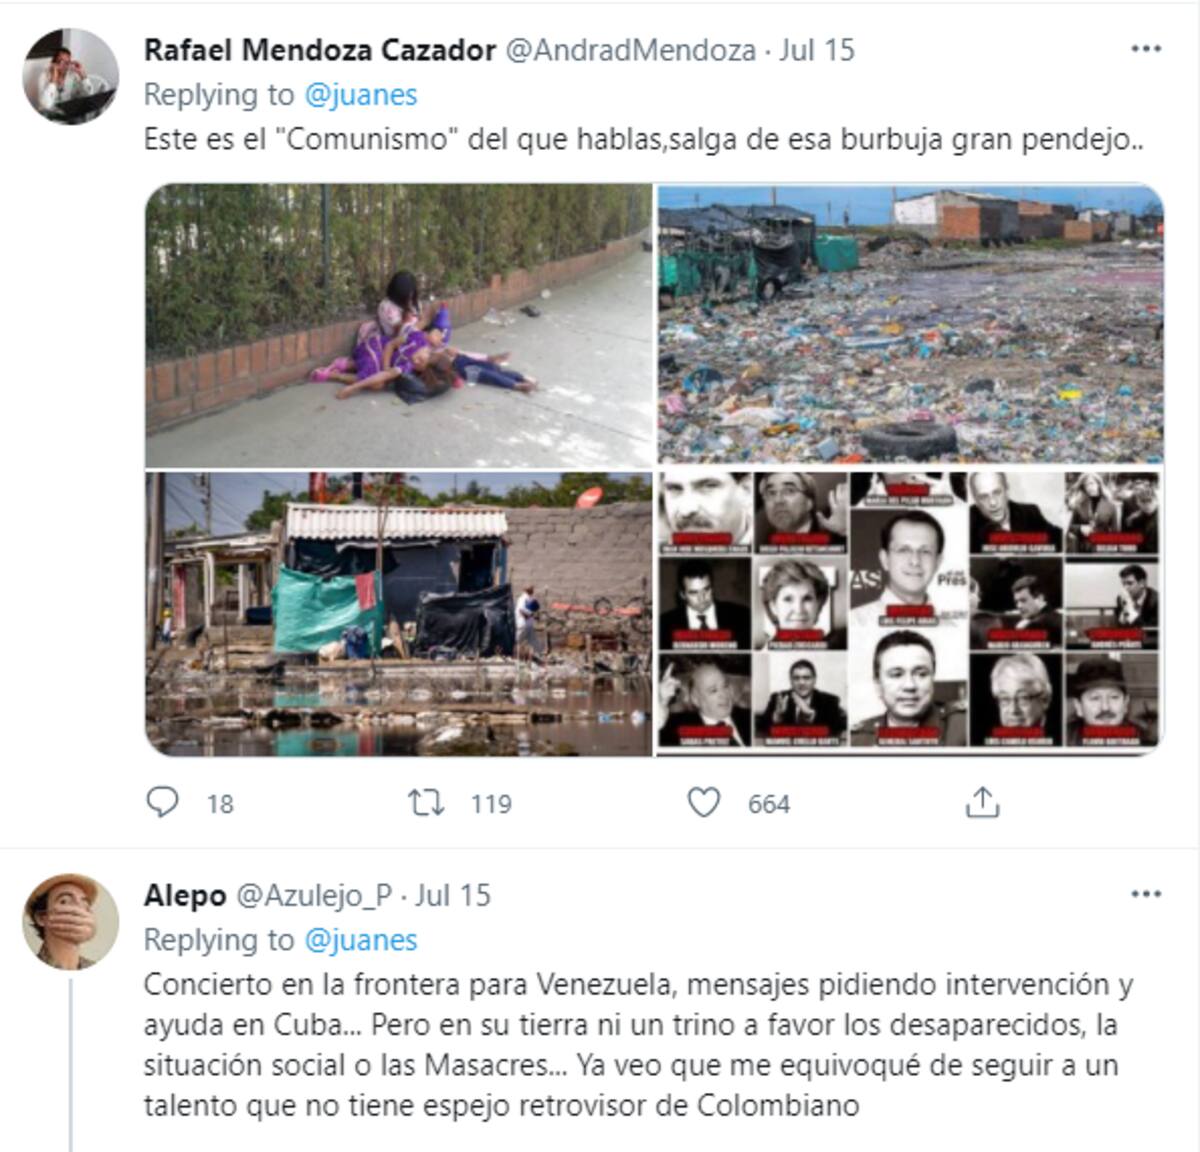Open Jul 15 timestamp on Alepo's tweet

pyautogui.click(x=453, y=895)
